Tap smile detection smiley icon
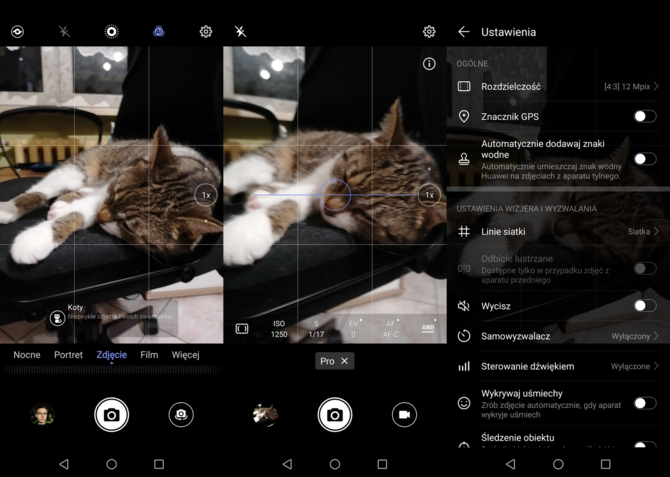 pos(464,403)
